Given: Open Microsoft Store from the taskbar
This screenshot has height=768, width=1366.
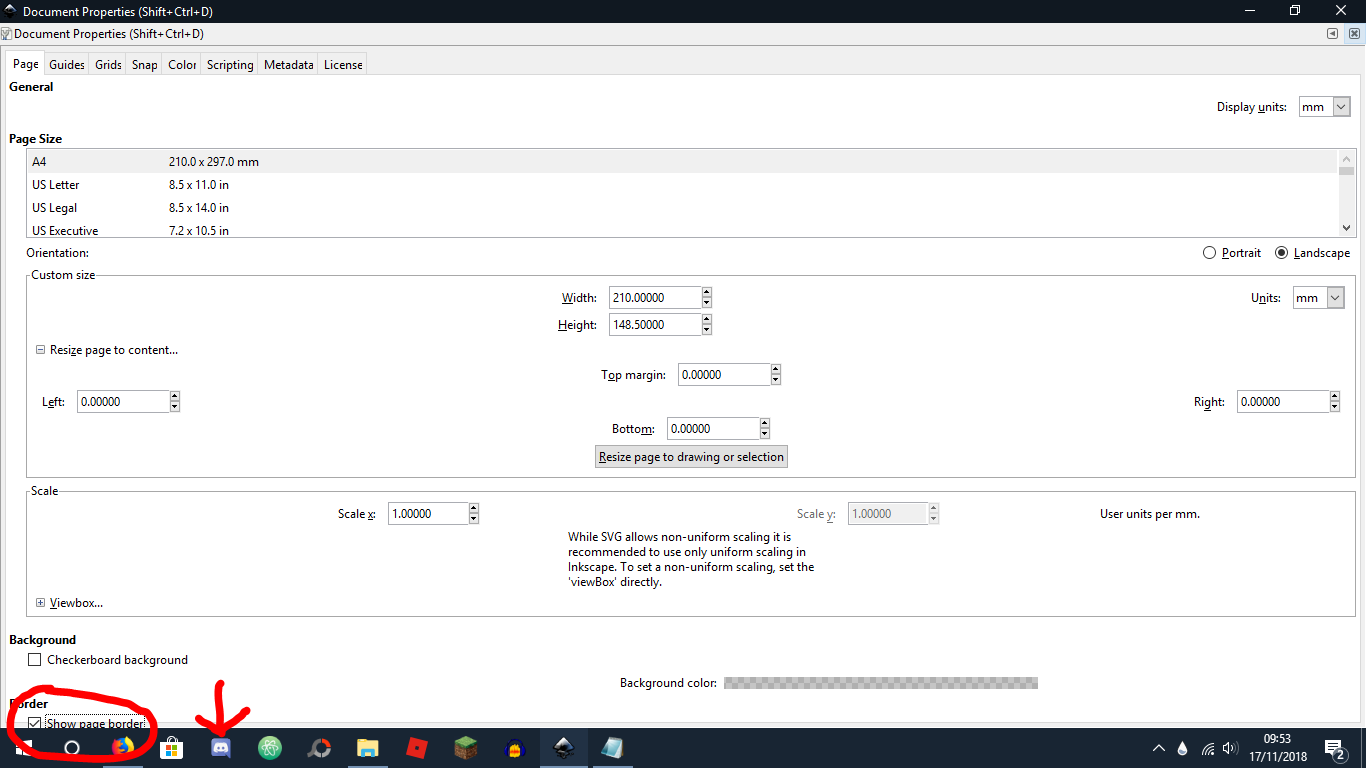Looking at the screenshot, I should coord(171,748).
